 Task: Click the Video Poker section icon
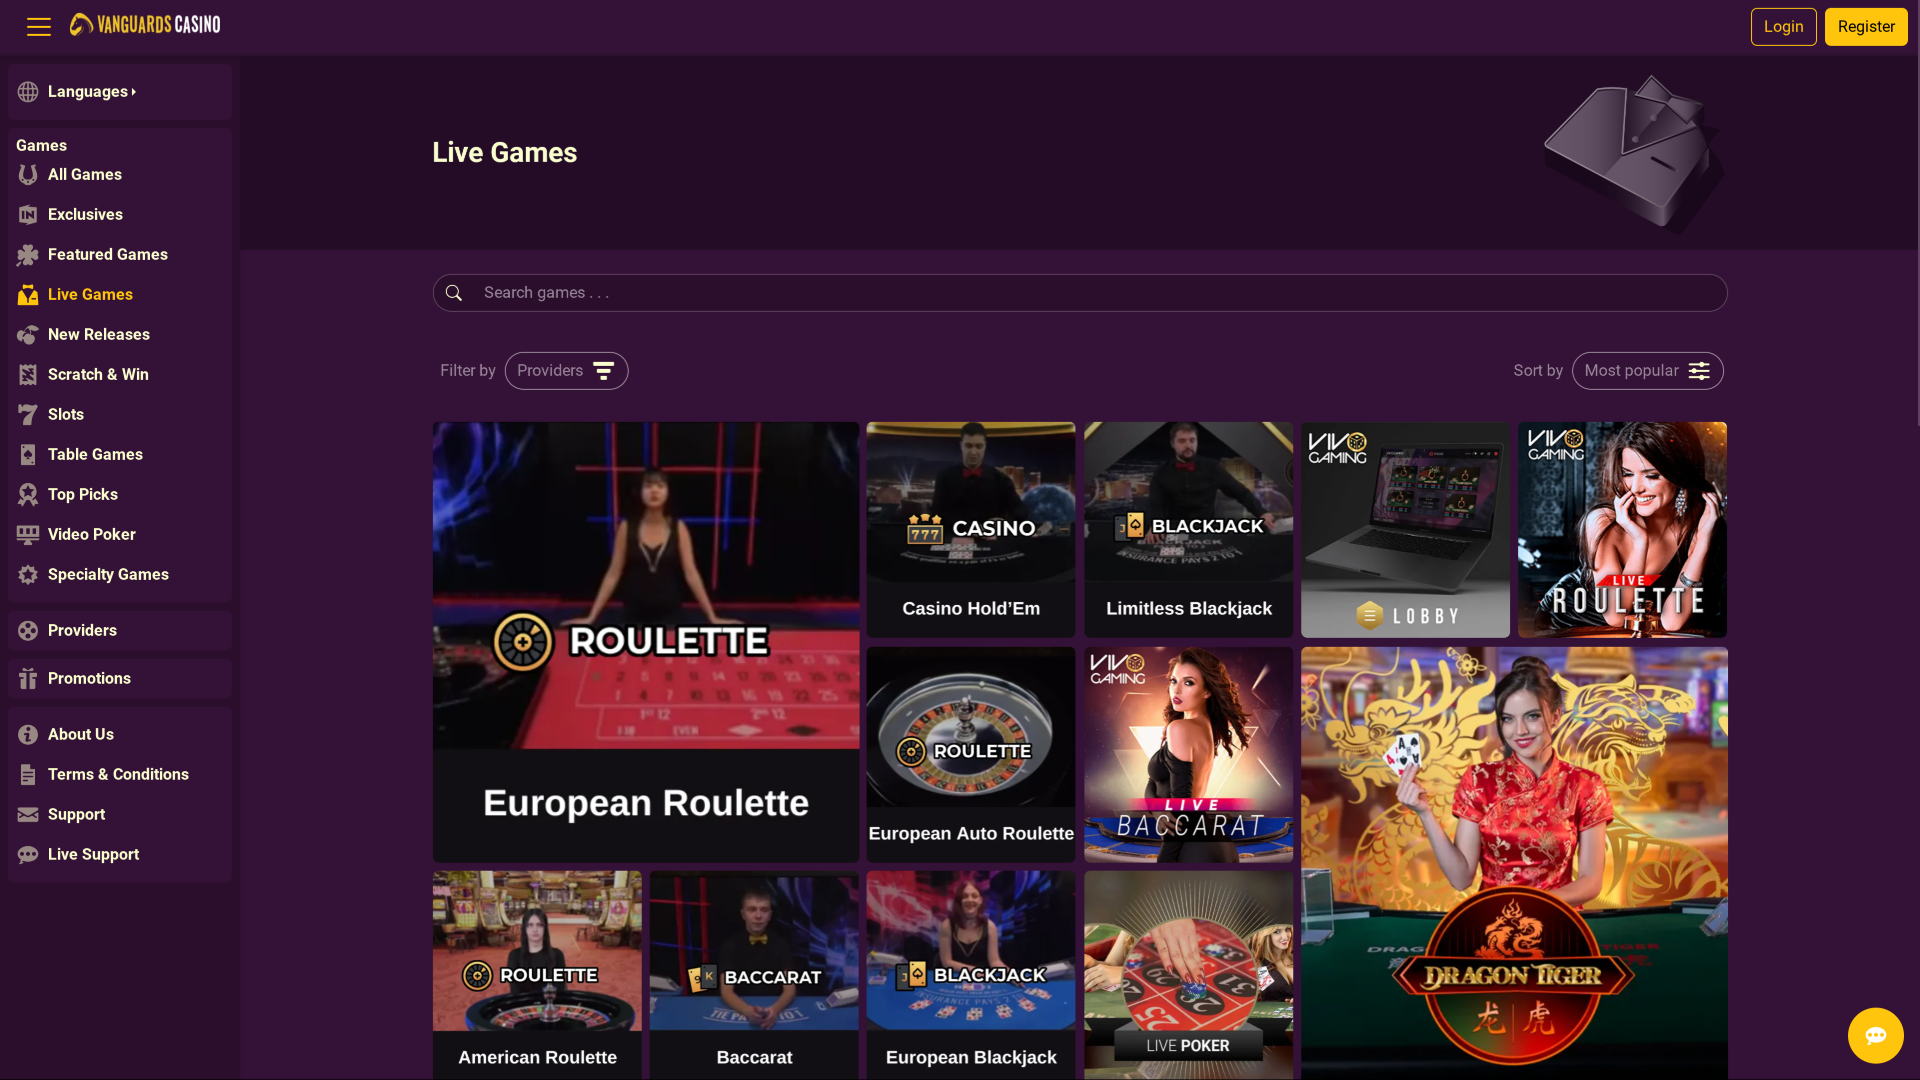pyautogui.click(x=27, y=534)
